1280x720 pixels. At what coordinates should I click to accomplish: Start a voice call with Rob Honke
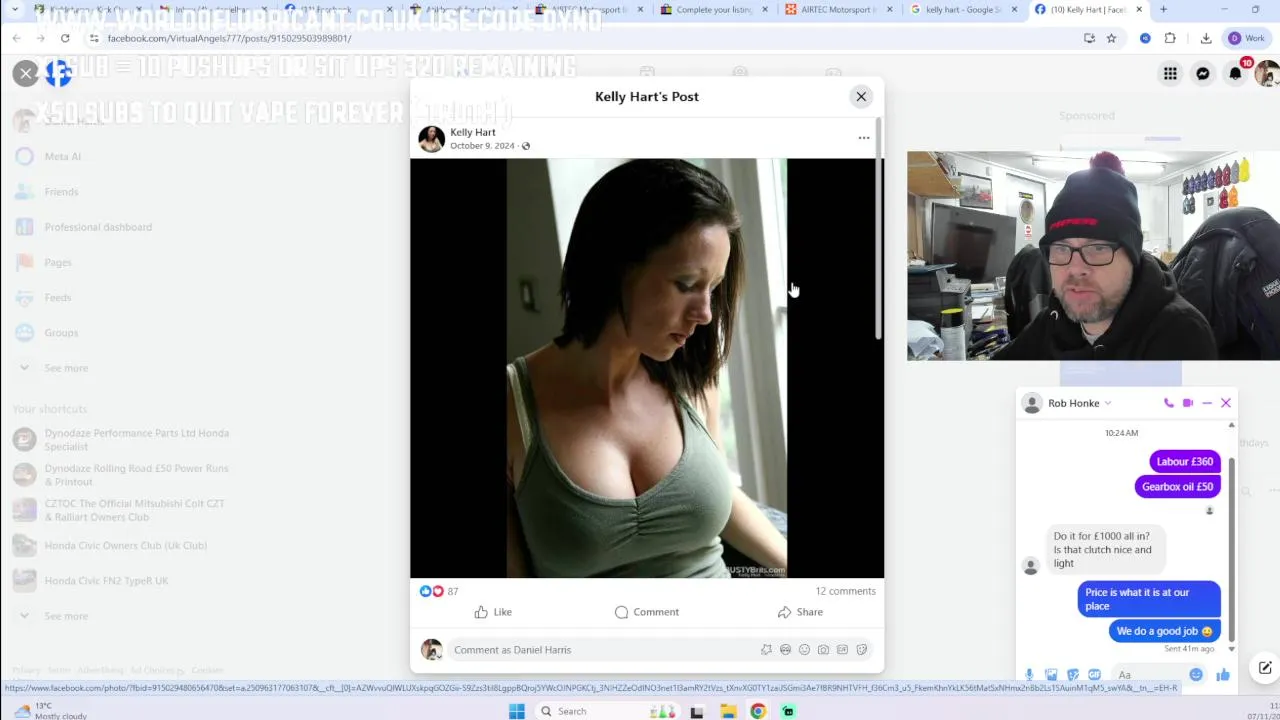pyautogui.click(x=1168, y=403)
